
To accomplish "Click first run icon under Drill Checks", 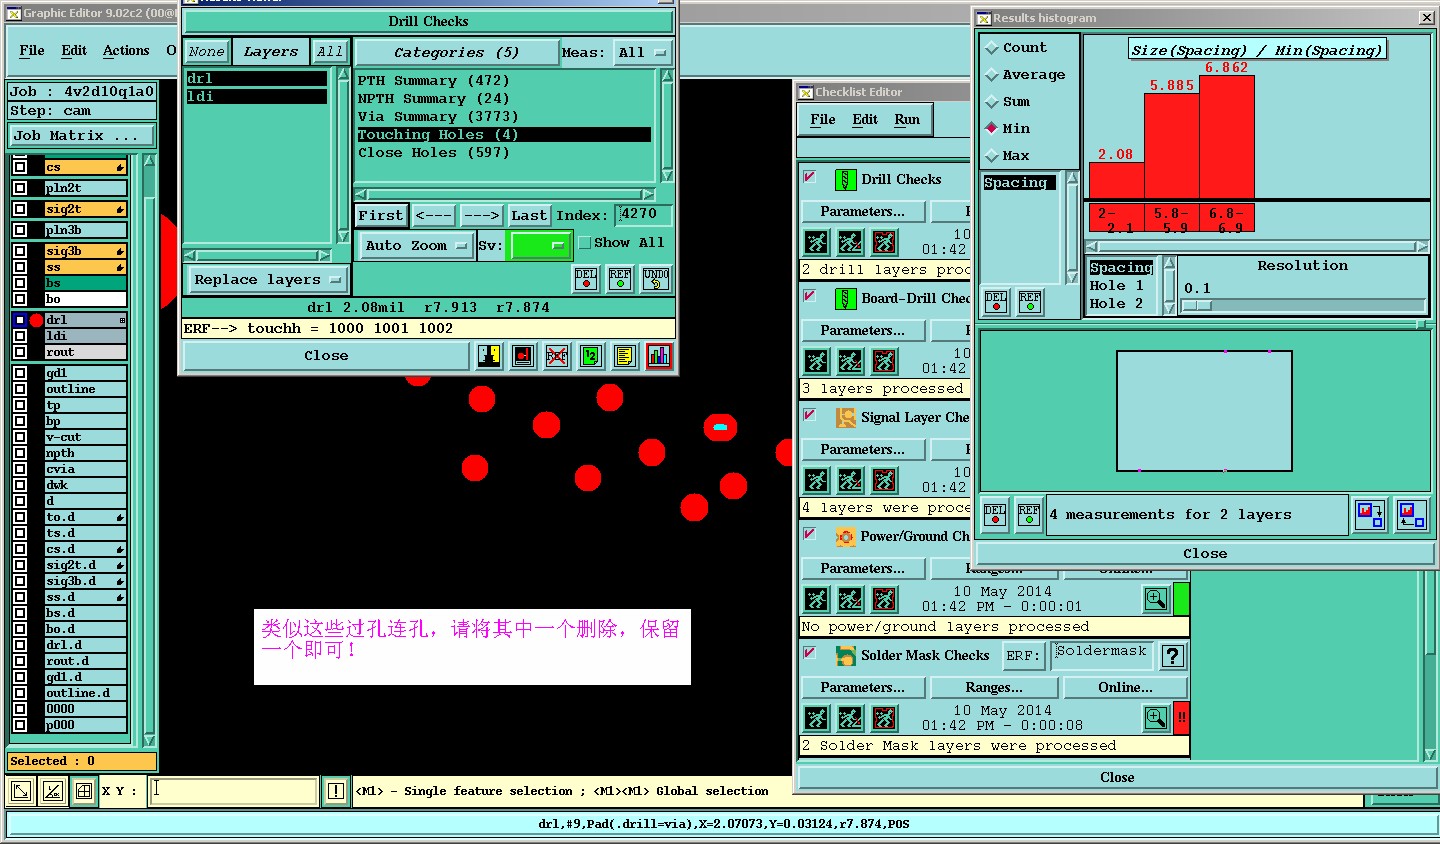I will coord(817,242).
